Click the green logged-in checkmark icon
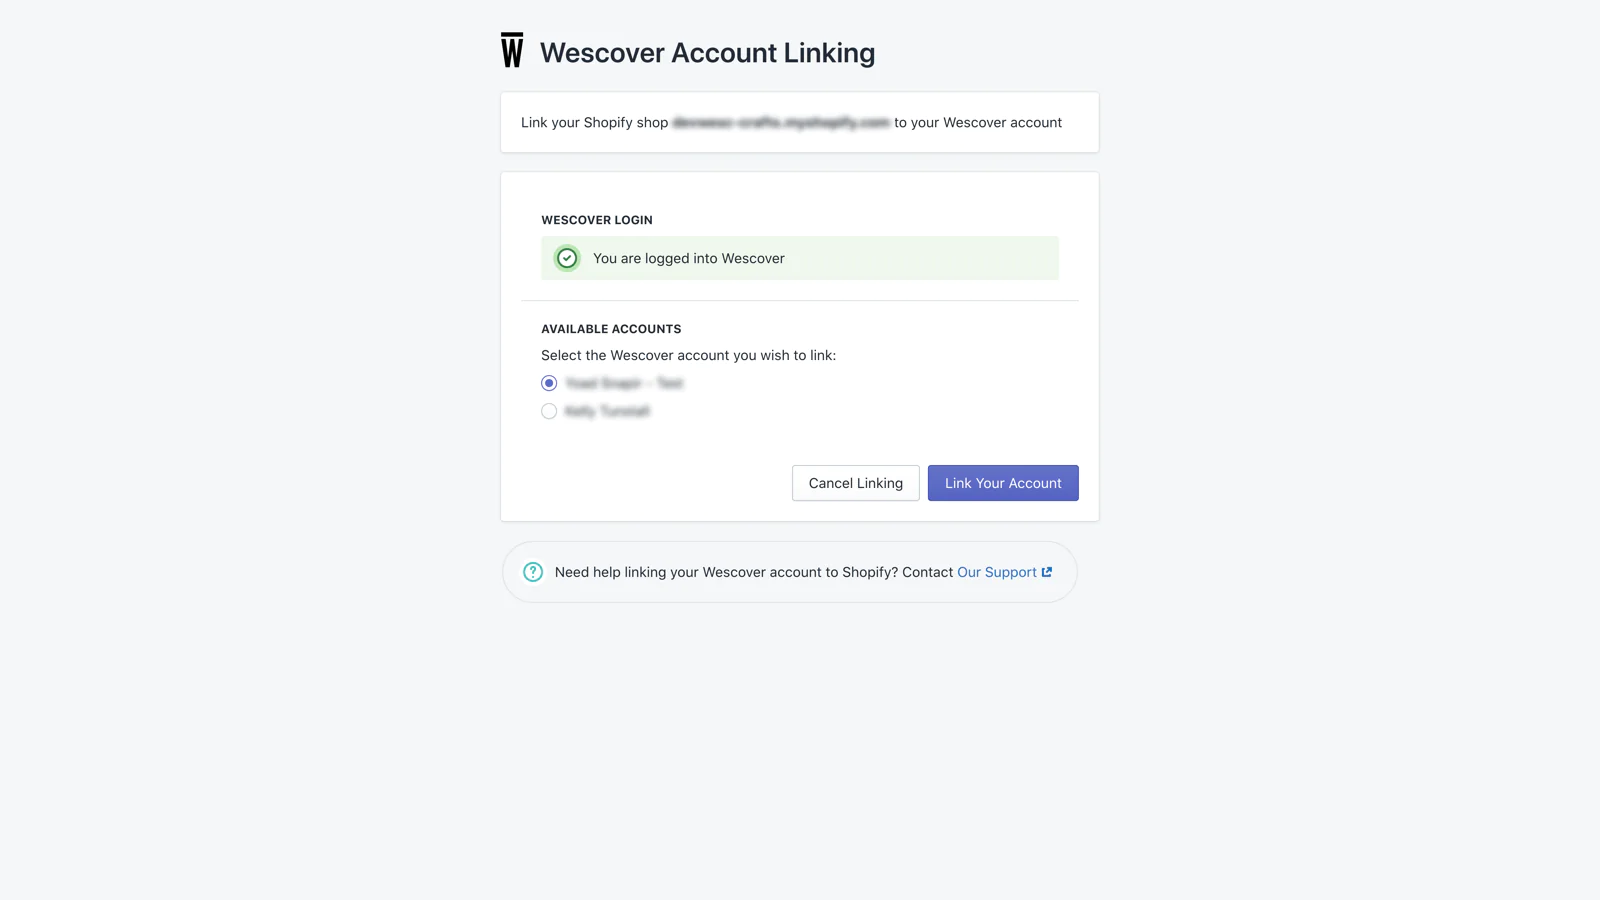This screenshot has width=1600, height=900. coord(567,258)
